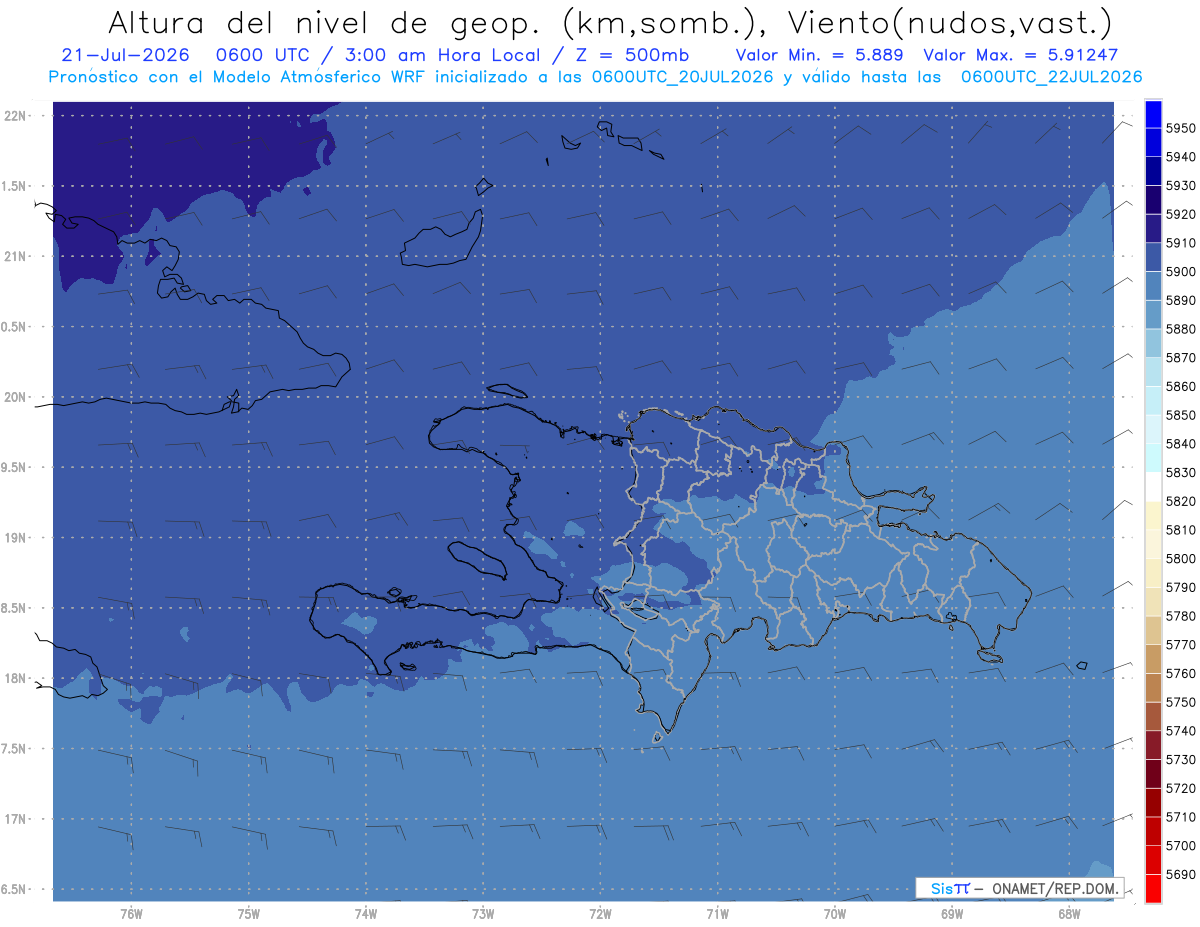Click the 'ONAMET/REP.DOM.' credit label
The width and height of the screenshot is (1200, 927).
[x=1055, y=888]
